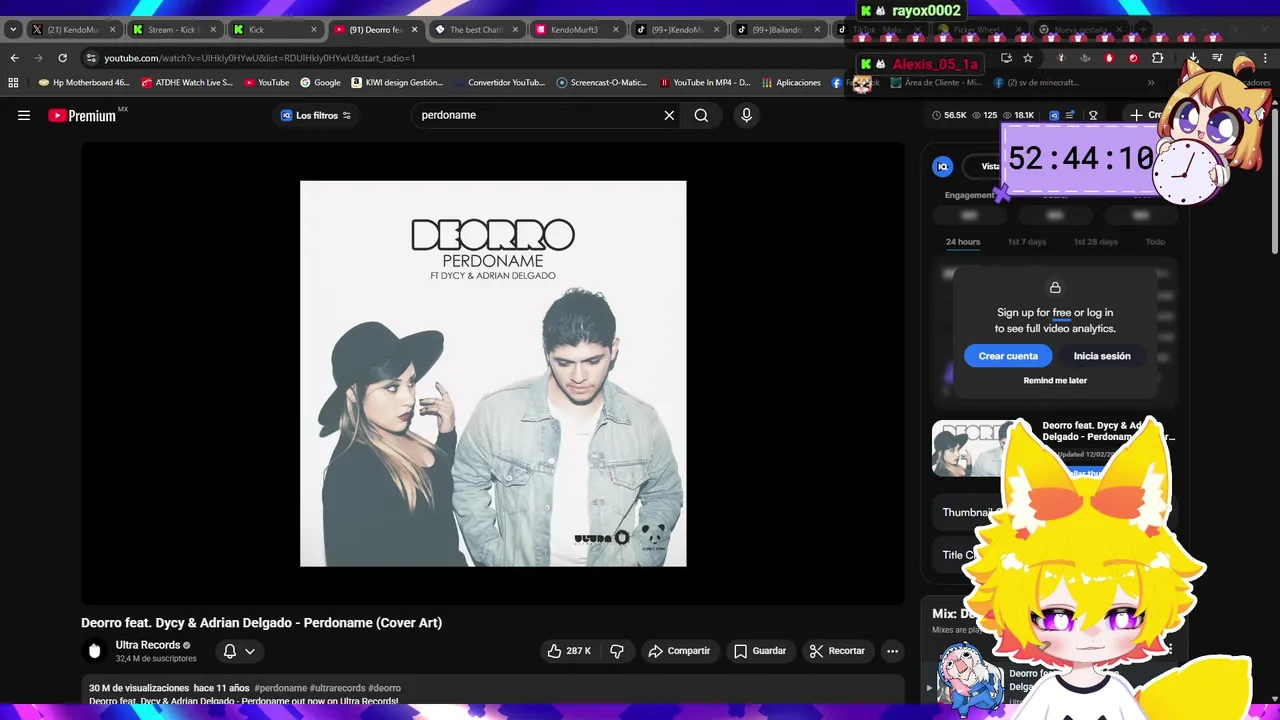Open the three-dot more actions menu
1280x720 pixels.
(x=892, y=651)
